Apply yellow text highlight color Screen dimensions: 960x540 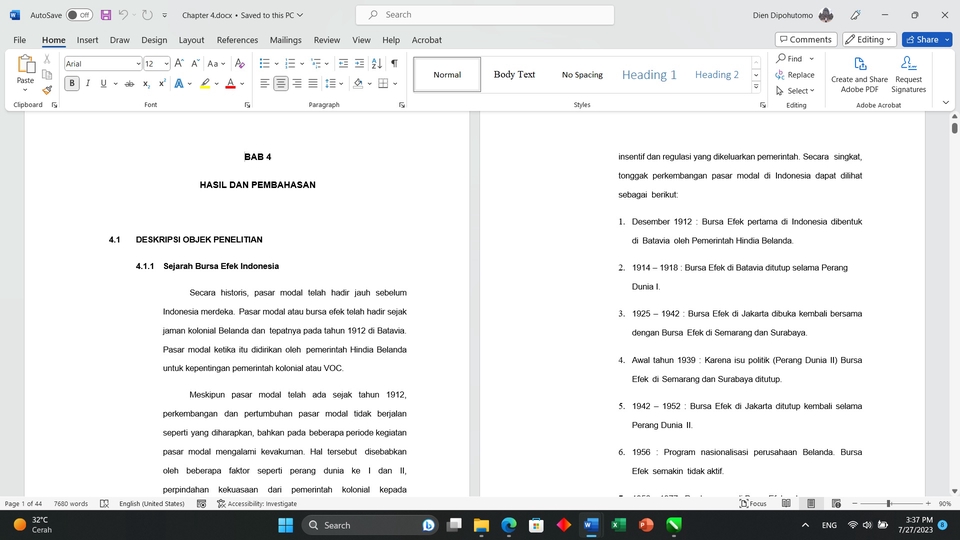(x=205, y=83)
